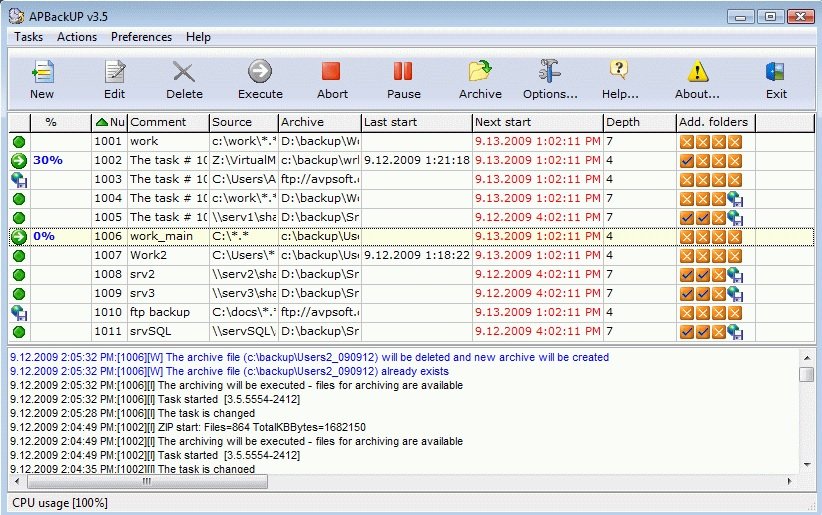Sort by the Last start column header

(417, 122)
